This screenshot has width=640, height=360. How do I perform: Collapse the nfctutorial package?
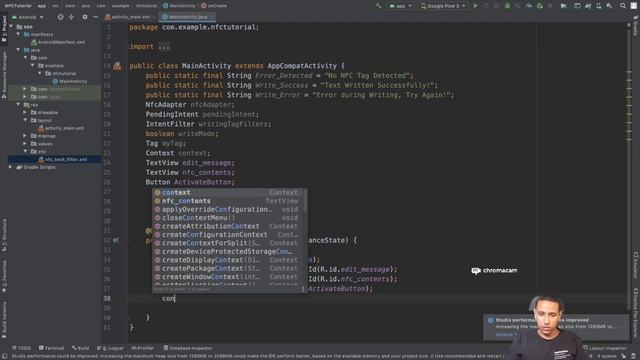40,73
